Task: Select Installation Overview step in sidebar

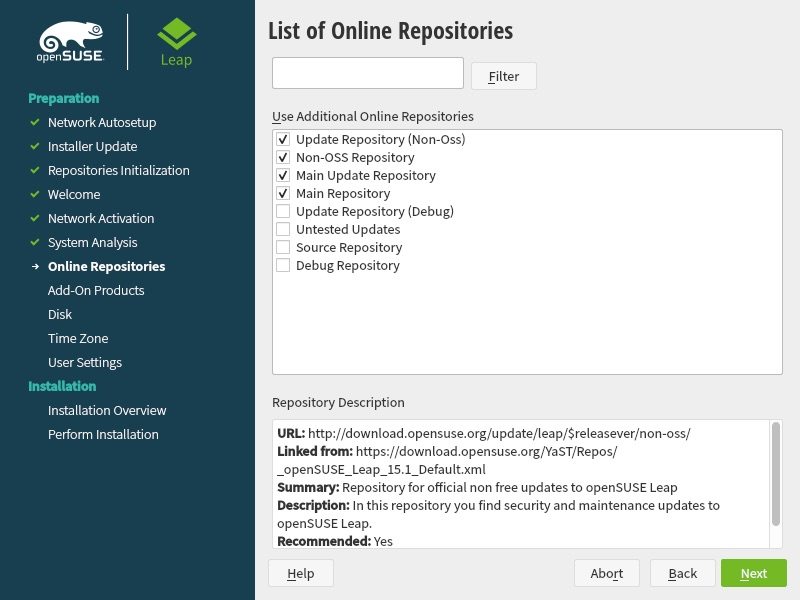Action: tap(107, 410)
